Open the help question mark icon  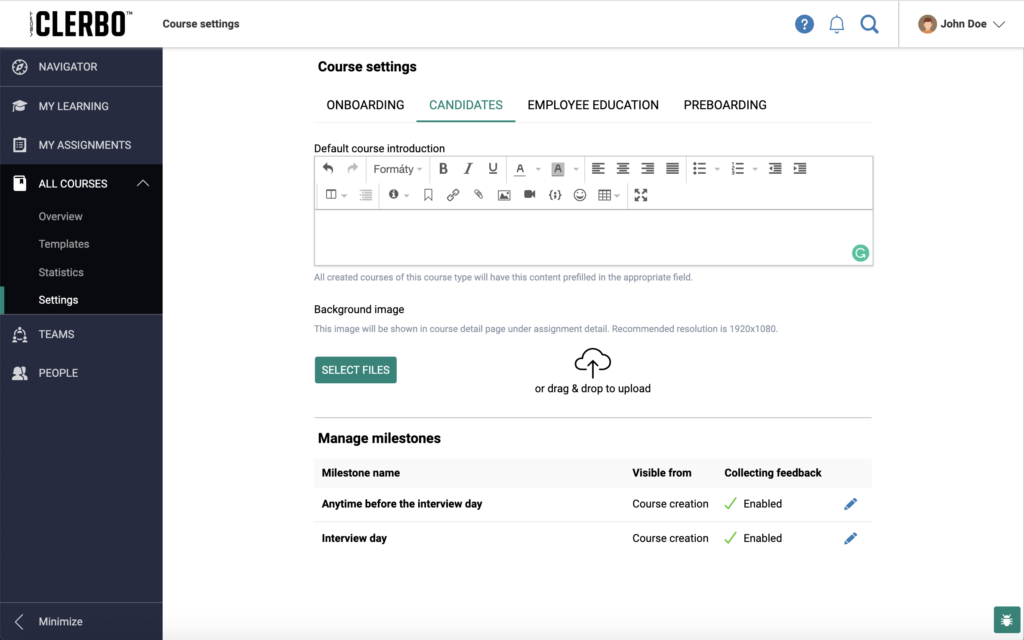(x=804, y=24)
